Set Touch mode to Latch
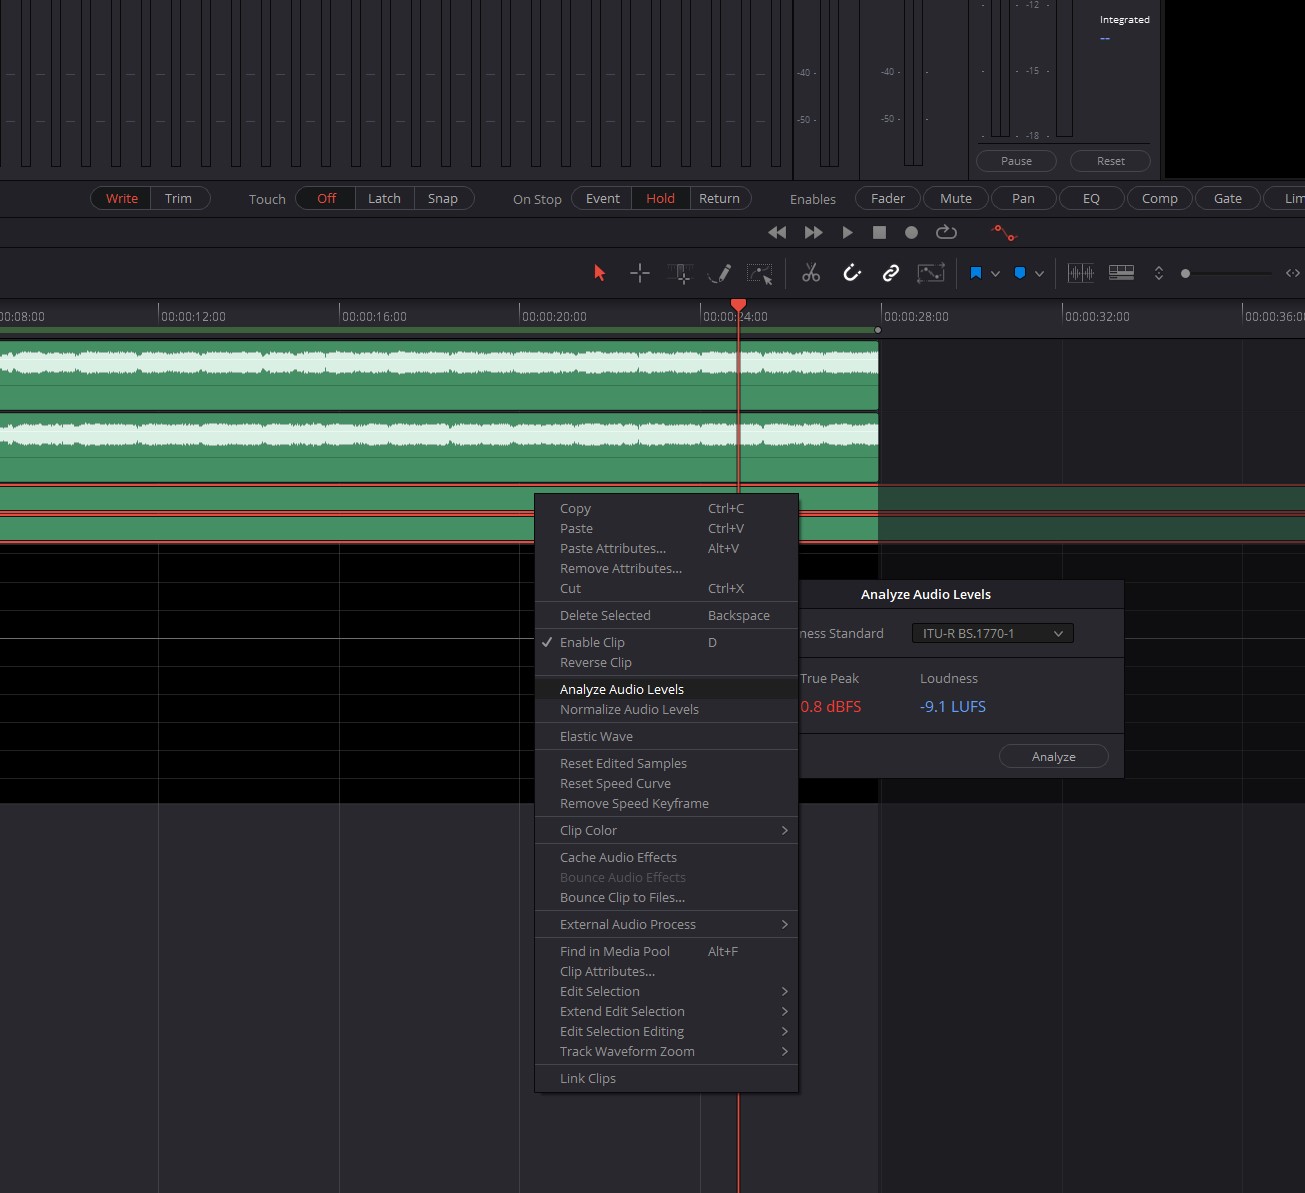The image size is (1305, 1193). coord(384,198)
